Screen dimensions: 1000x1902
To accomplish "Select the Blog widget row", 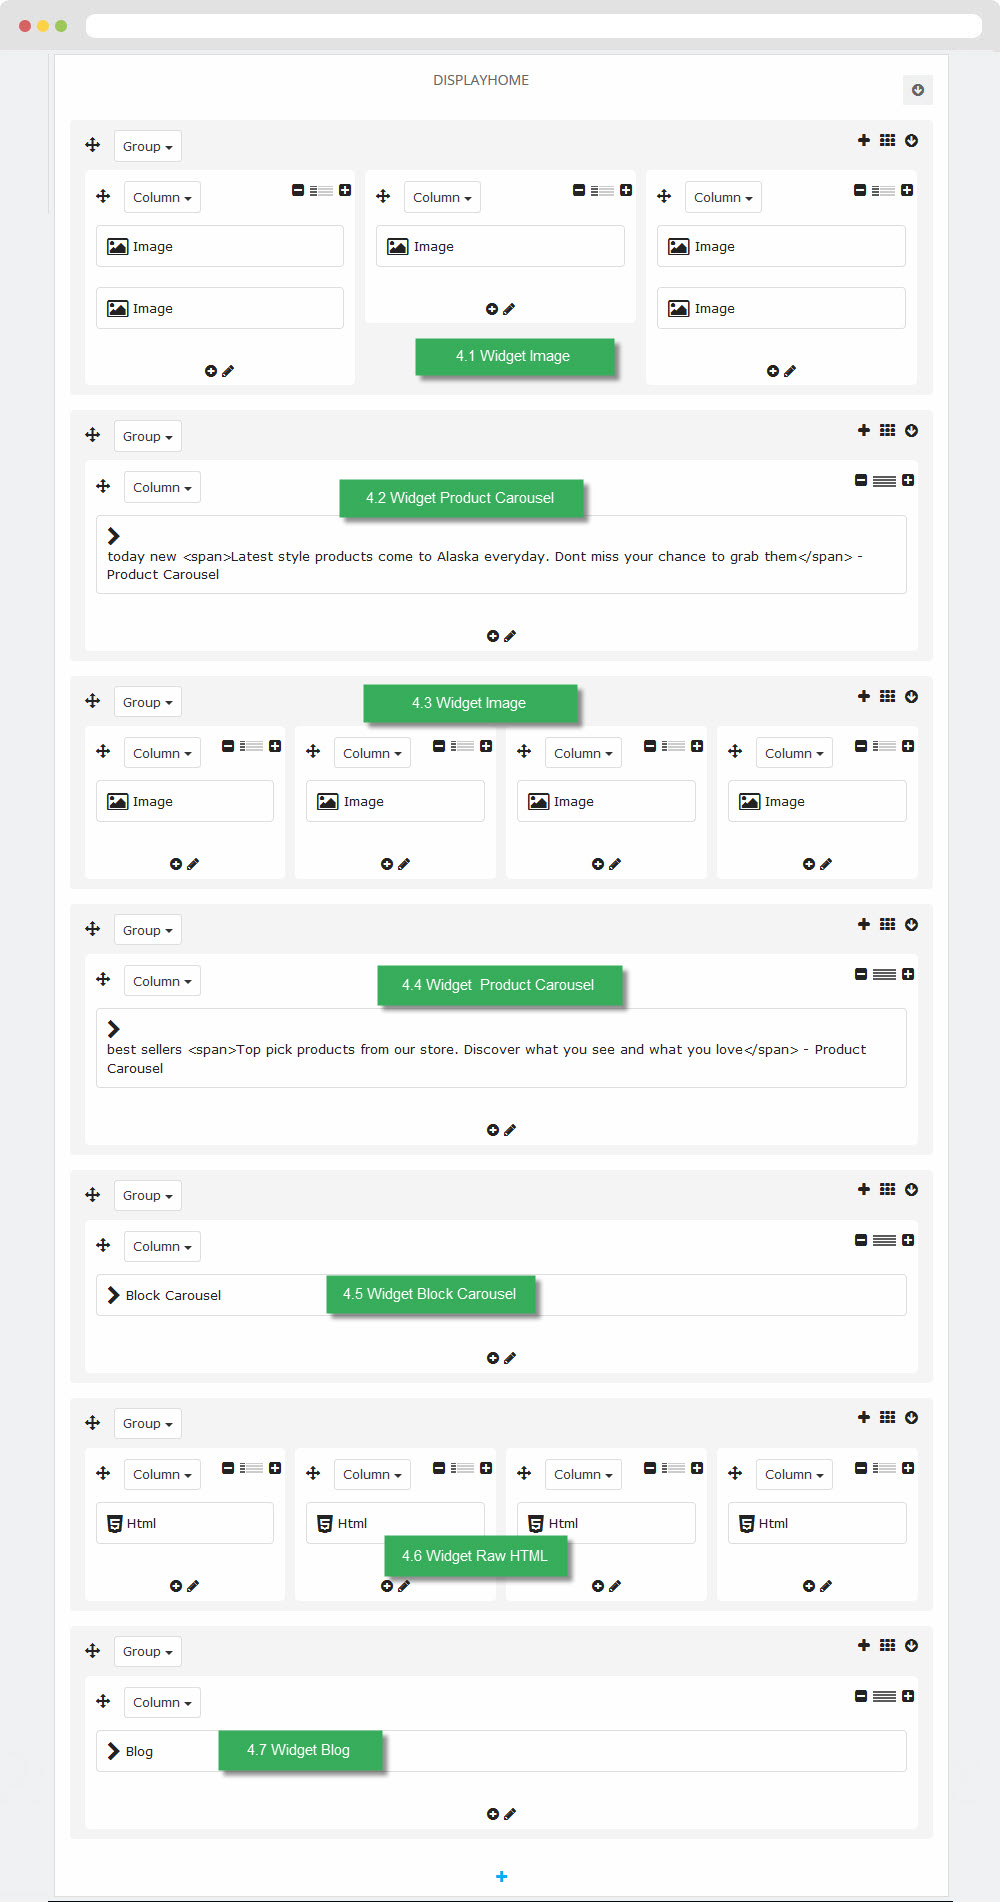I will pos(501,1751).
